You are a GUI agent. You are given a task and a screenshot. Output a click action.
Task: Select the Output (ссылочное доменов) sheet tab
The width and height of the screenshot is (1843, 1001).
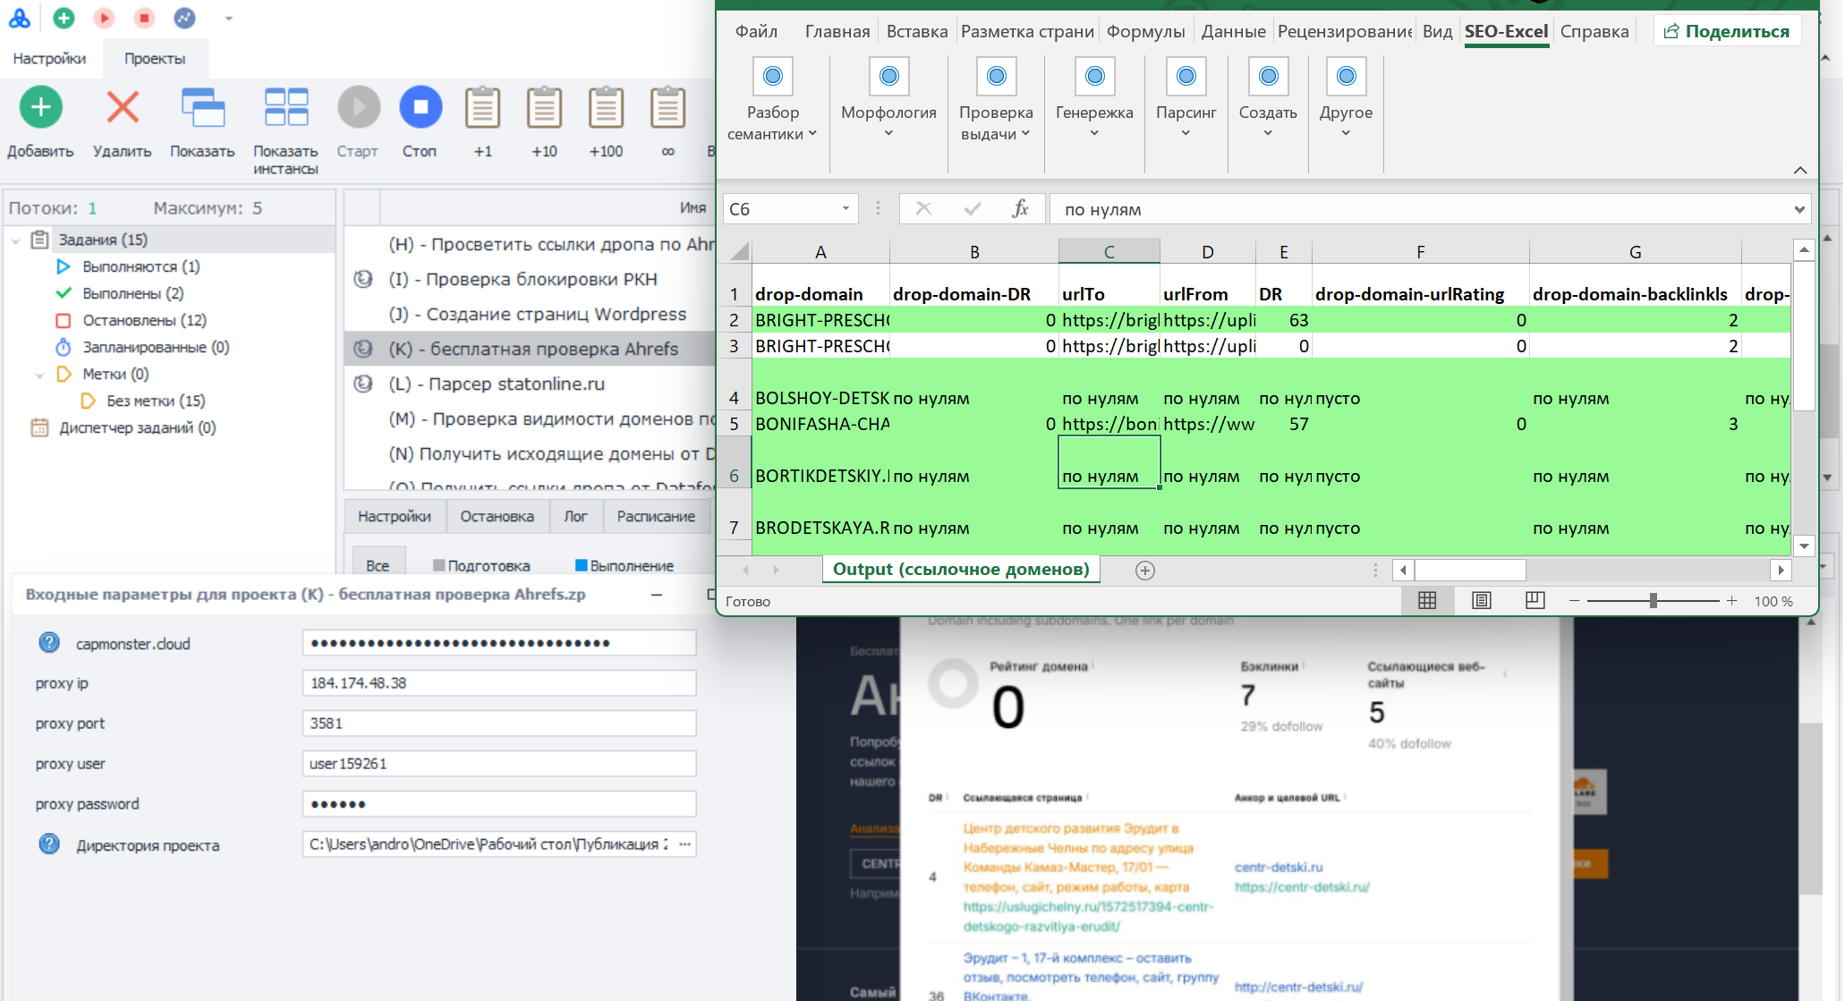(x=960, y=569)
